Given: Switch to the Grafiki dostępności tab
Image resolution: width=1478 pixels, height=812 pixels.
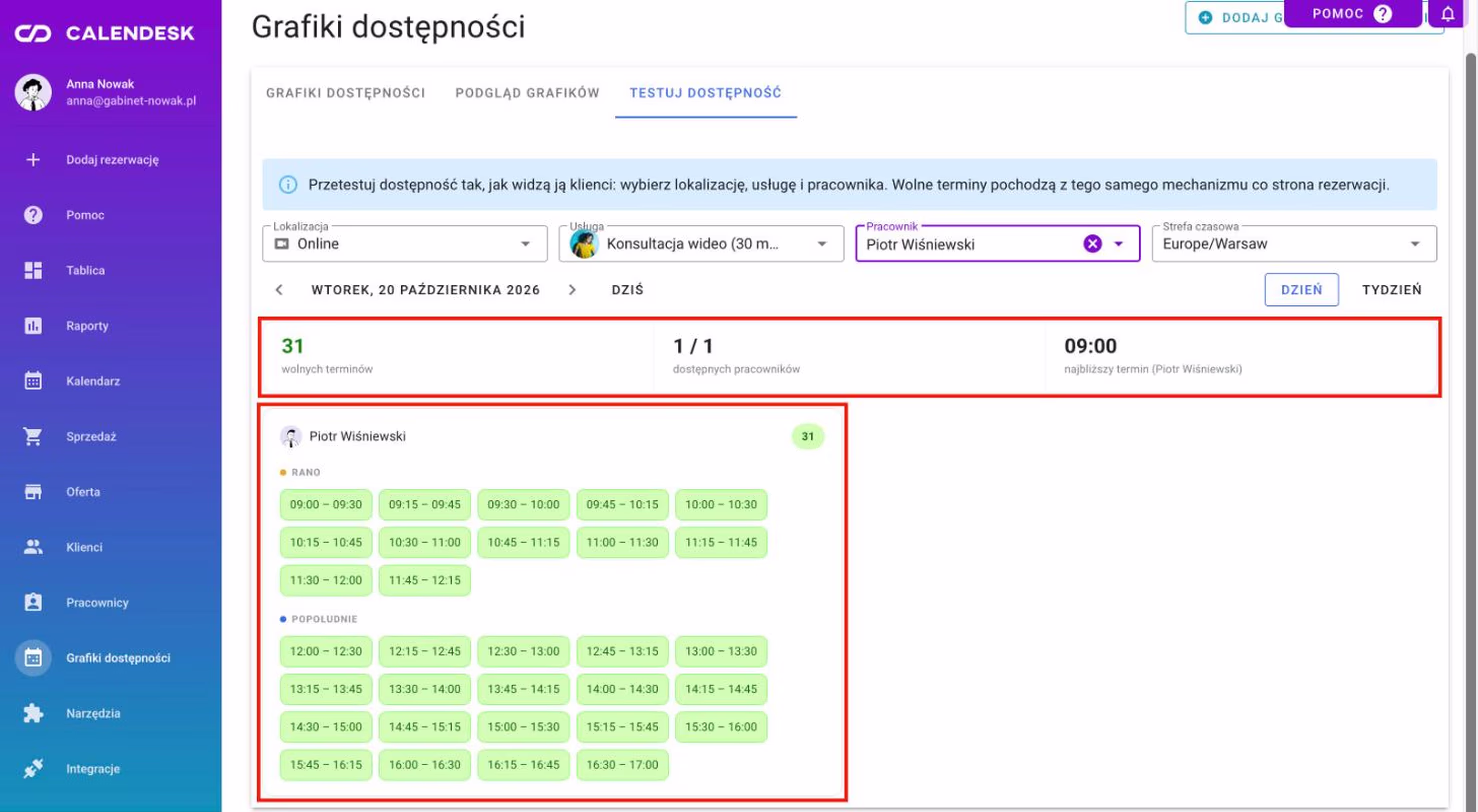Looking at the screenshot, I should (x=346, y=93).
